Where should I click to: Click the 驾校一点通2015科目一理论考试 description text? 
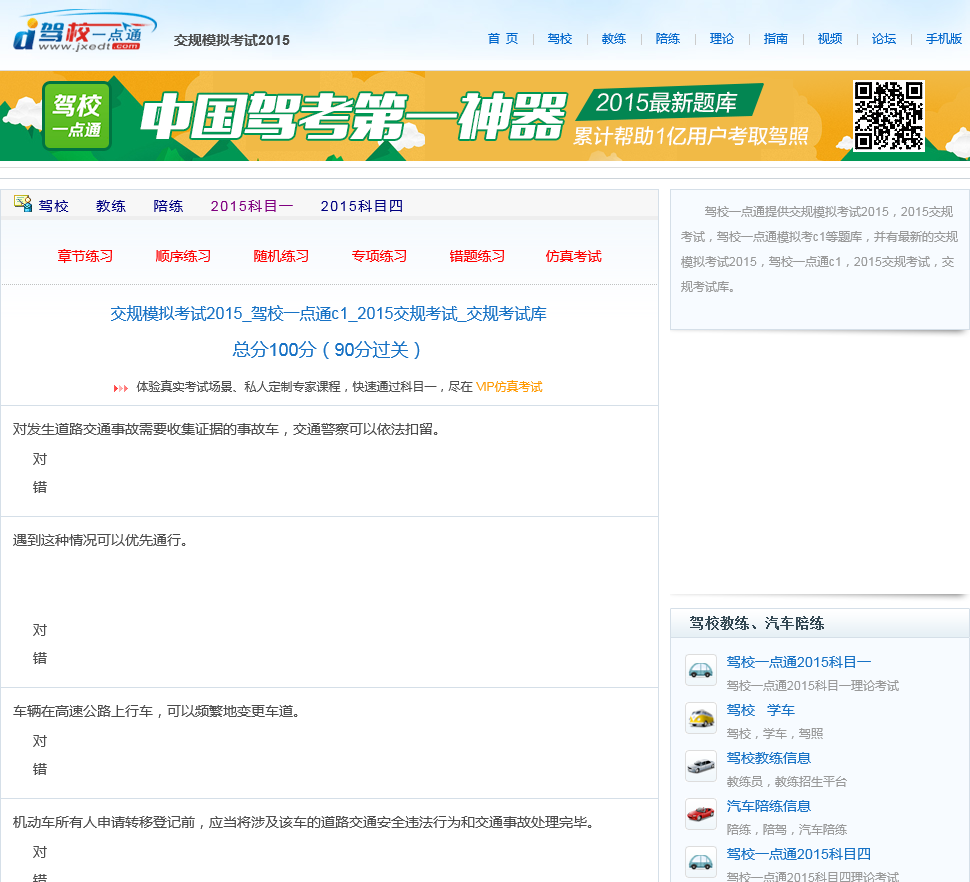coord(812,685)
